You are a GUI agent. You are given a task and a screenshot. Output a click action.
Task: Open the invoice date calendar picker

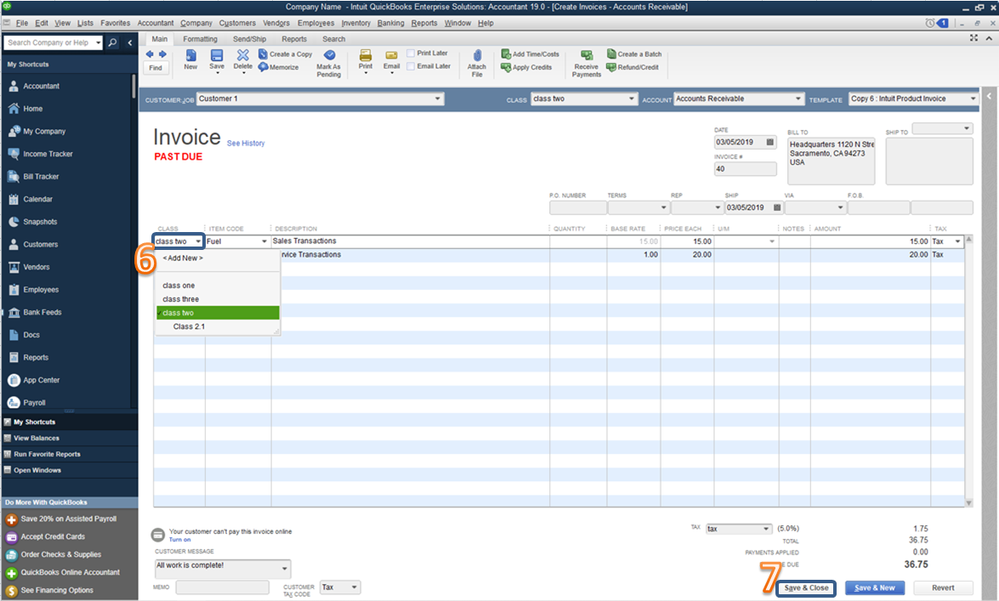click(770, 142)
